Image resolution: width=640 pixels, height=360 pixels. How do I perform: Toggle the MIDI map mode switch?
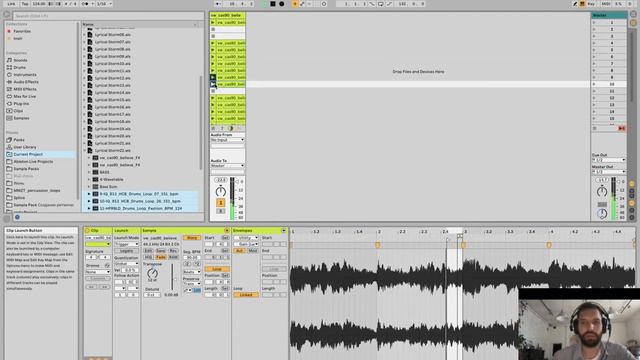(x=606, y=4)
